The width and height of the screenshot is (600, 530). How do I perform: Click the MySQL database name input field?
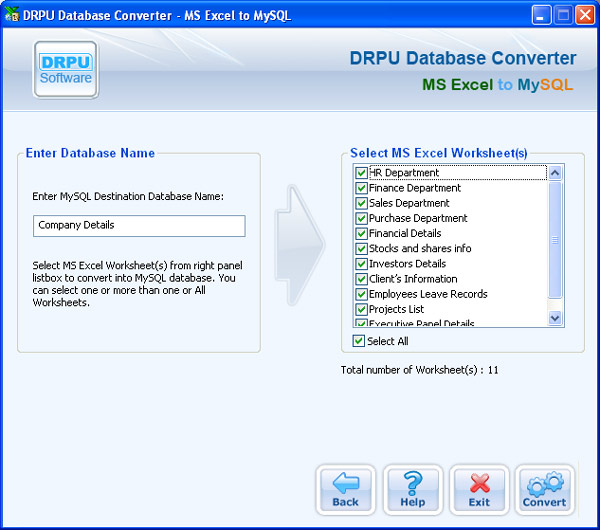point(139,226)
